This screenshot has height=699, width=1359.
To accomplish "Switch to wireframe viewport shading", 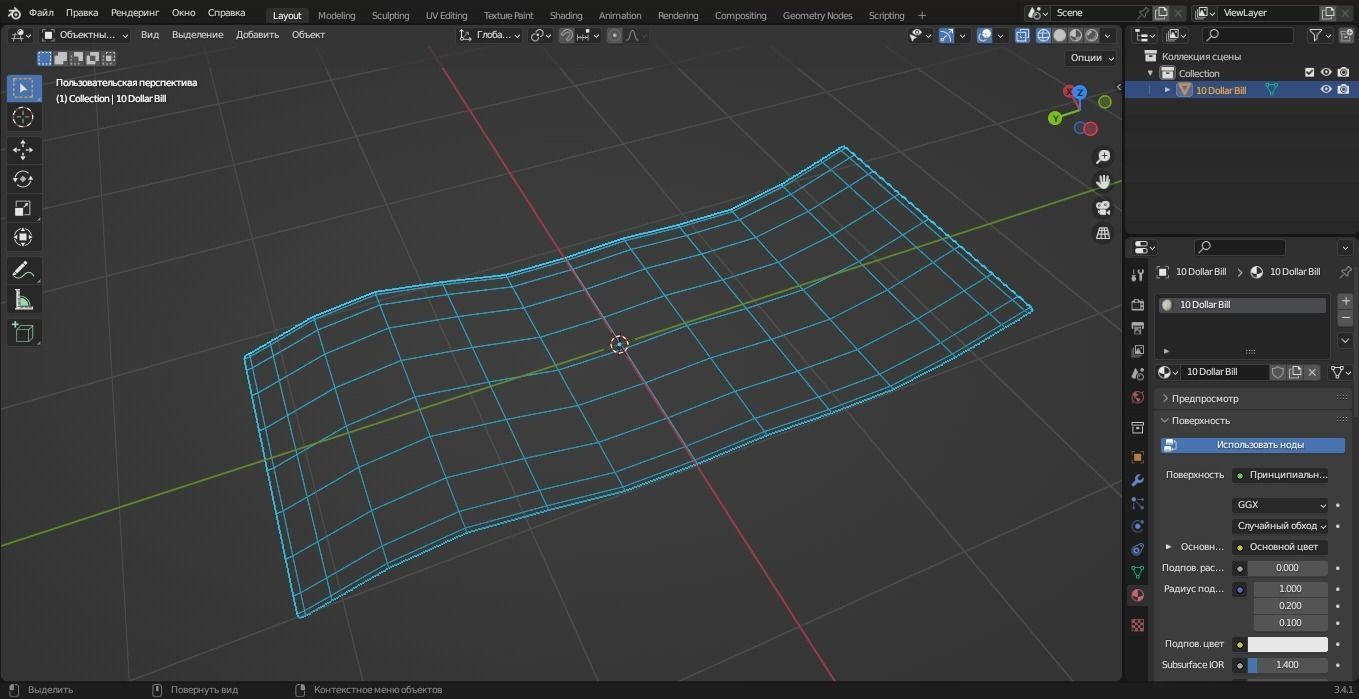I will click(1043, 35).
